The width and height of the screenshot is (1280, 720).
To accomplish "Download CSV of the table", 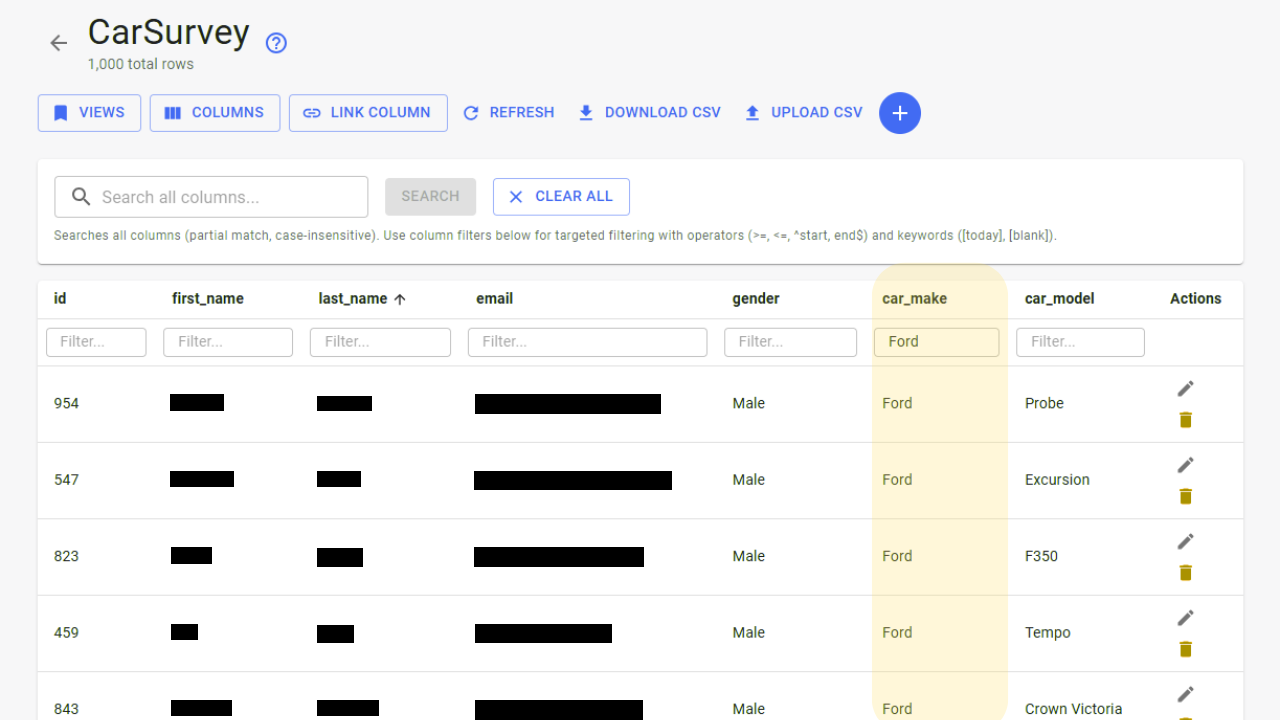I will [649, 113].
